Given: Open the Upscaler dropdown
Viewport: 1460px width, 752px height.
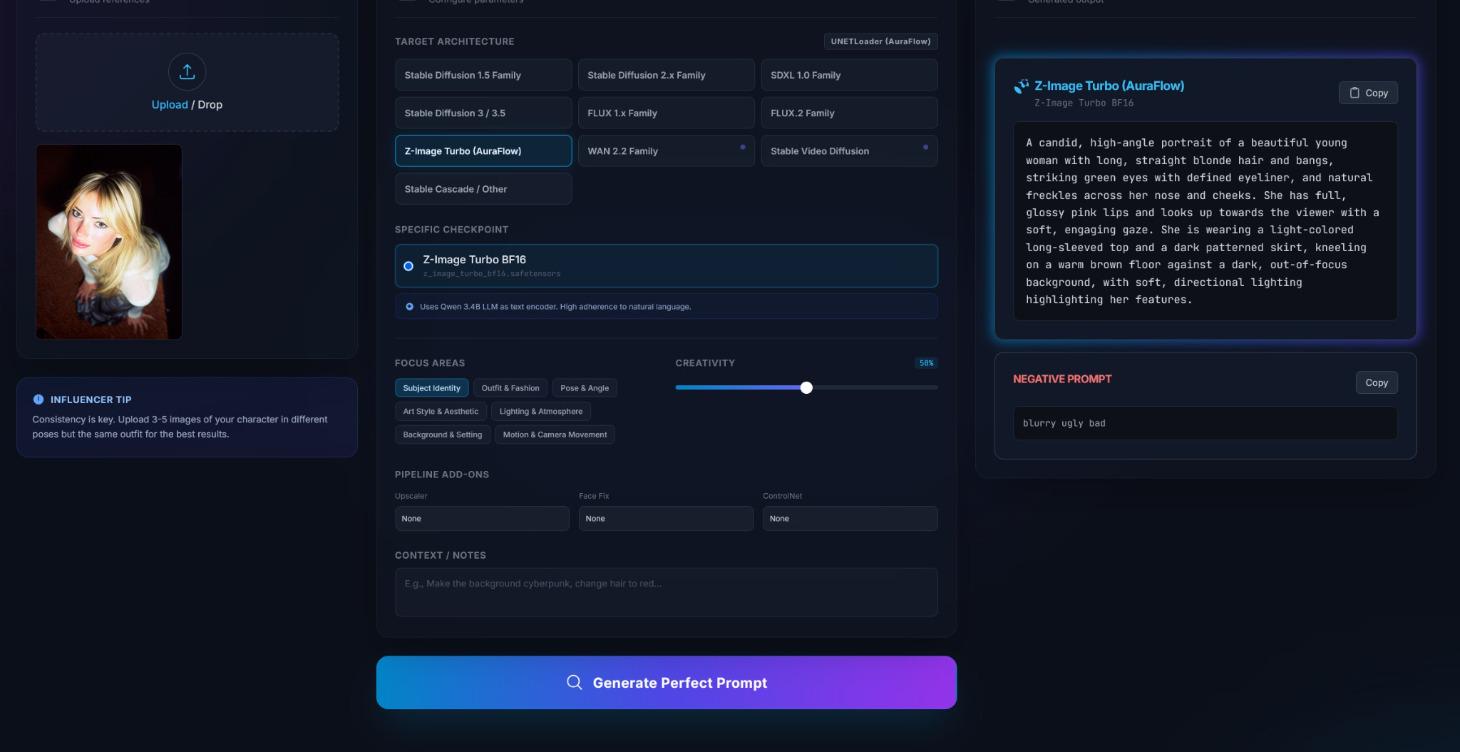Looking at the screenshot, I should pos(482,518).
